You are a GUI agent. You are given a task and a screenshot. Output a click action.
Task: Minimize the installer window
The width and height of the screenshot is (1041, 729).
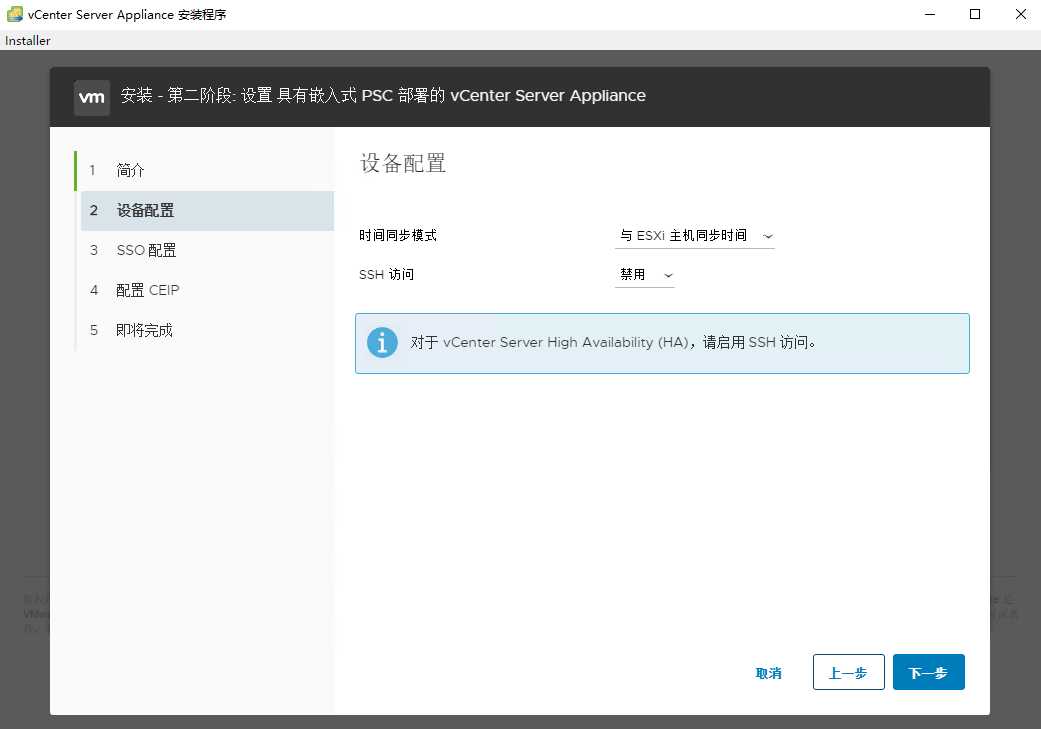pyautogui.click(x=928, y=14)
